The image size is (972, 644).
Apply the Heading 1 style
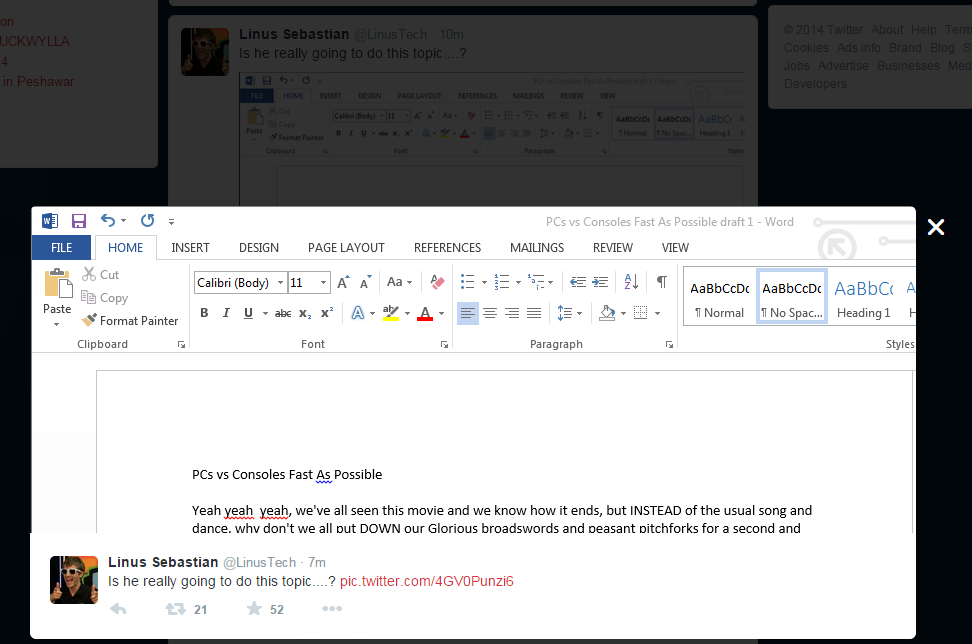[x=864, y=298]
